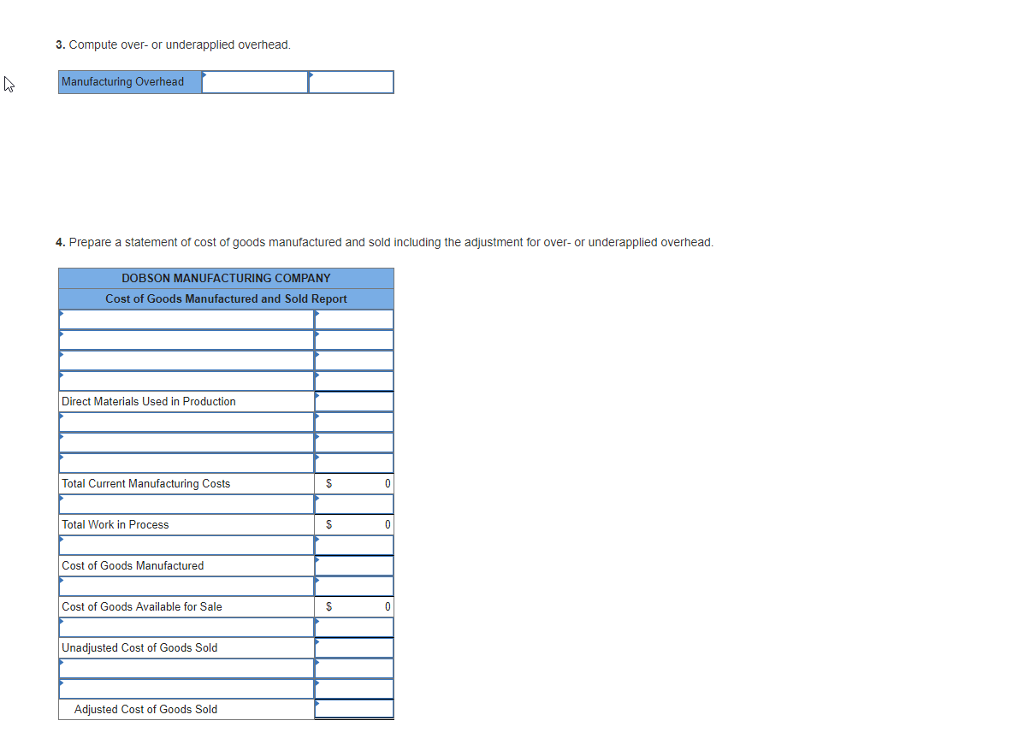The width and height of the screenshot is (1024, 756).
Task: Click the Cost of Goods Available for Sale $0 value
Action: (354, 607)
